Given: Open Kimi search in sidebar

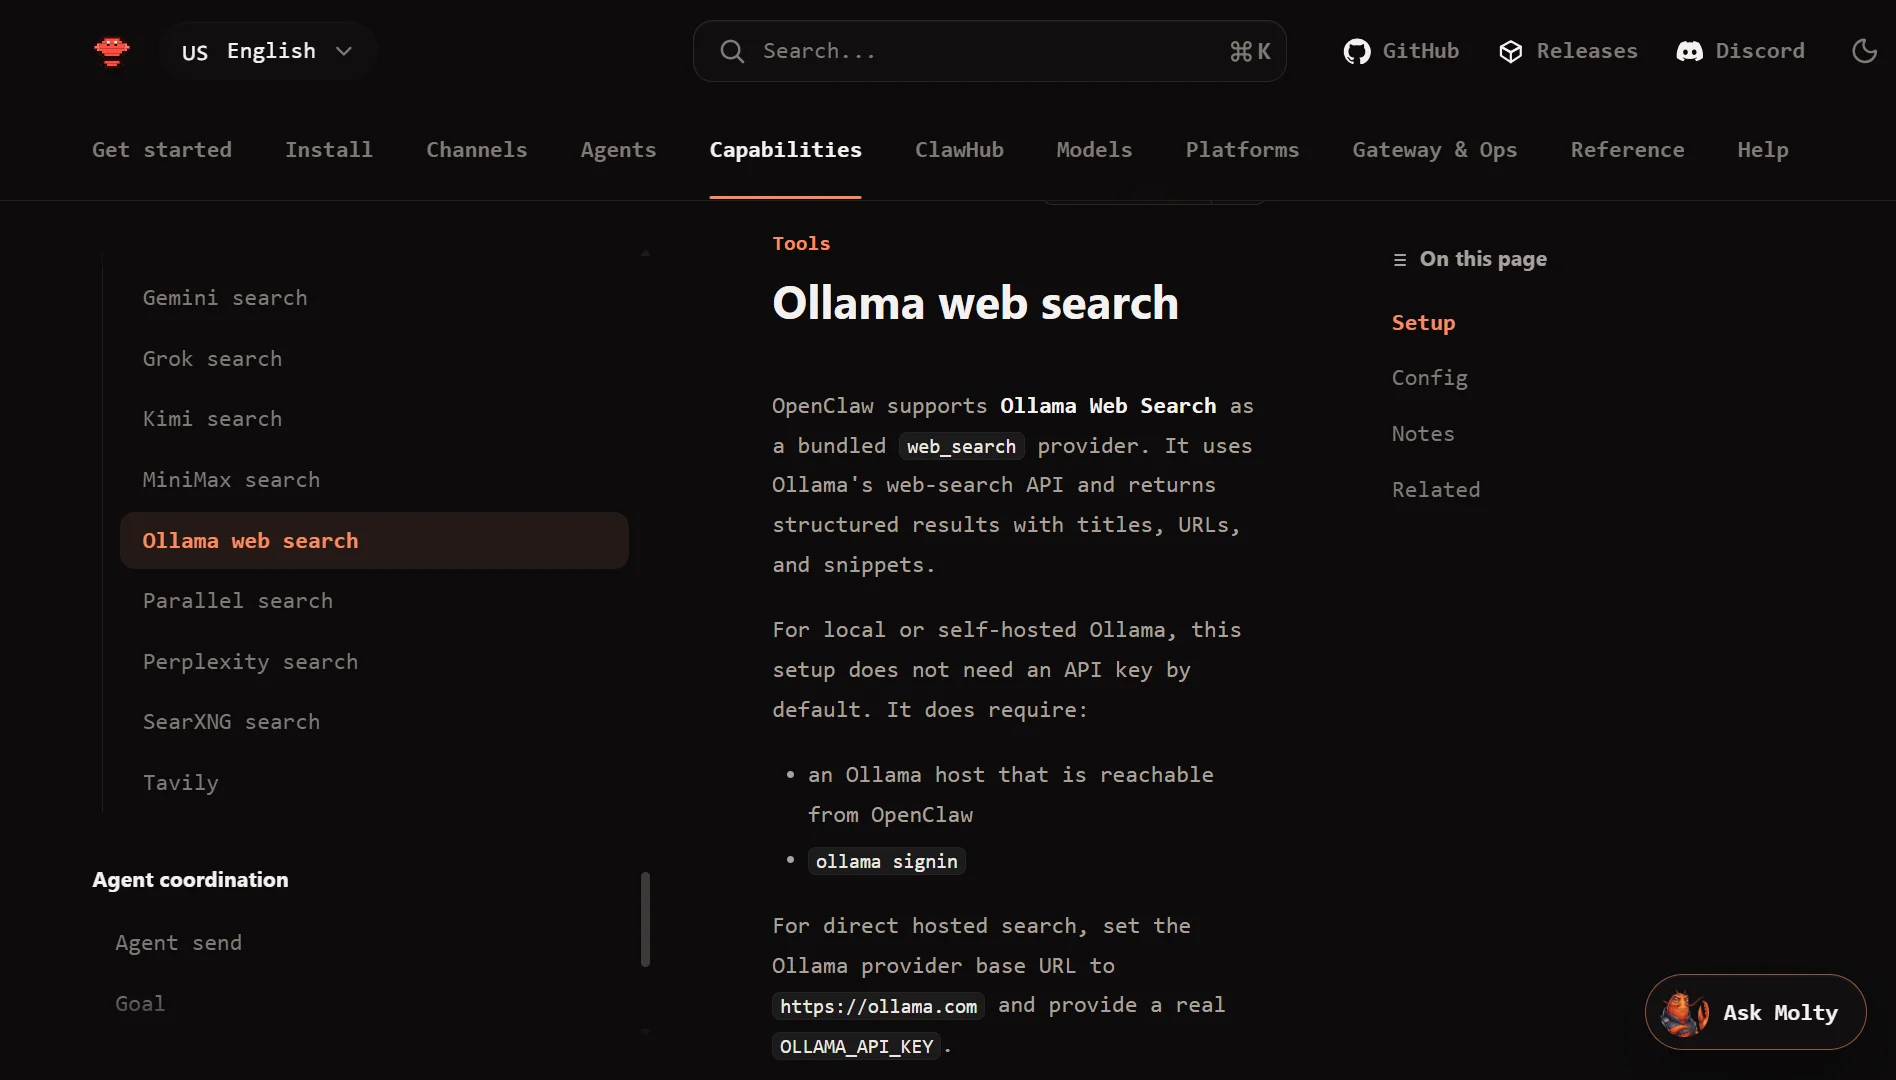Looking at the screenshot, I should (374, 419).
